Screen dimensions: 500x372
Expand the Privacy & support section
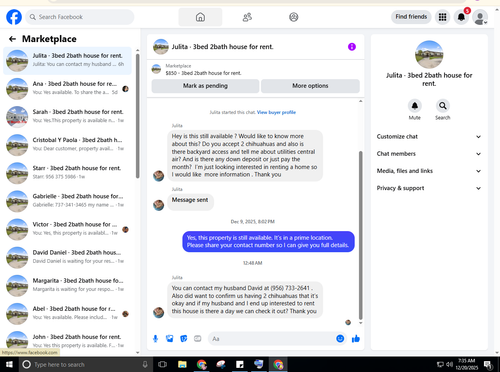coord(429,188)
